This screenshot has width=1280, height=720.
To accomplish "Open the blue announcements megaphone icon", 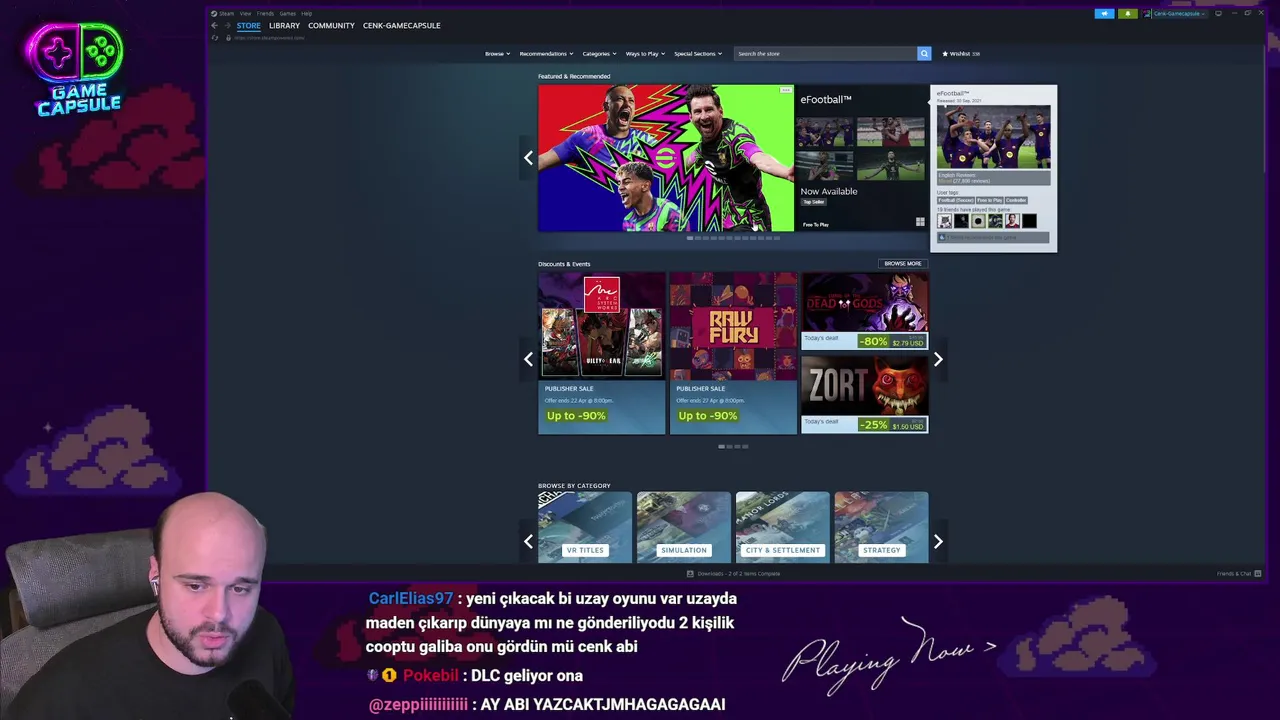I will pos(1104,13).
